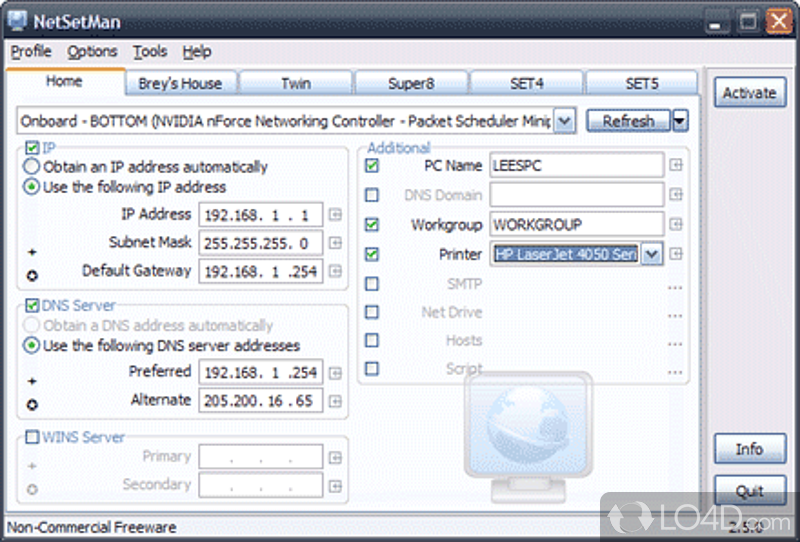Open the Options menu
800x542 pixels.
click(92, 52)
